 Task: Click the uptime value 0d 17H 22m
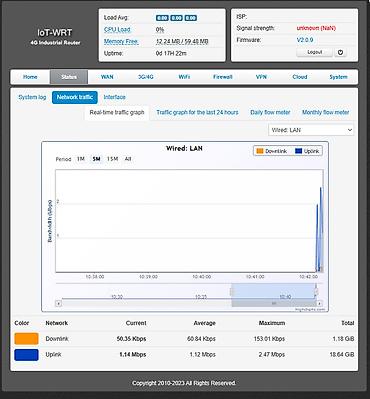point(171,53)
